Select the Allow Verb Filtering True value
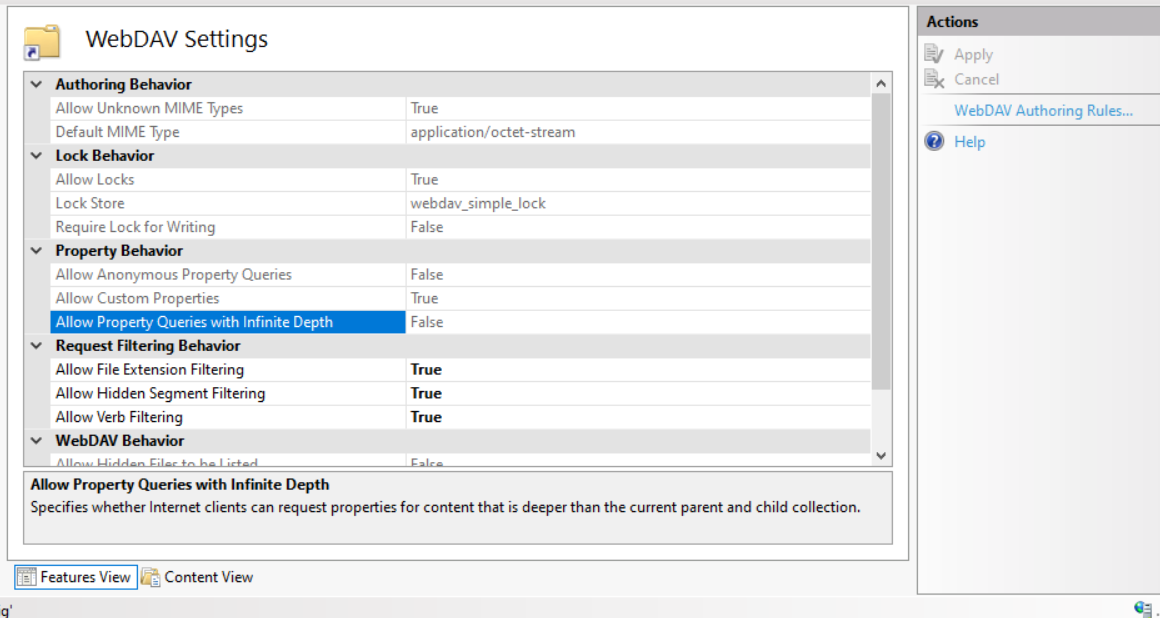 426,417
